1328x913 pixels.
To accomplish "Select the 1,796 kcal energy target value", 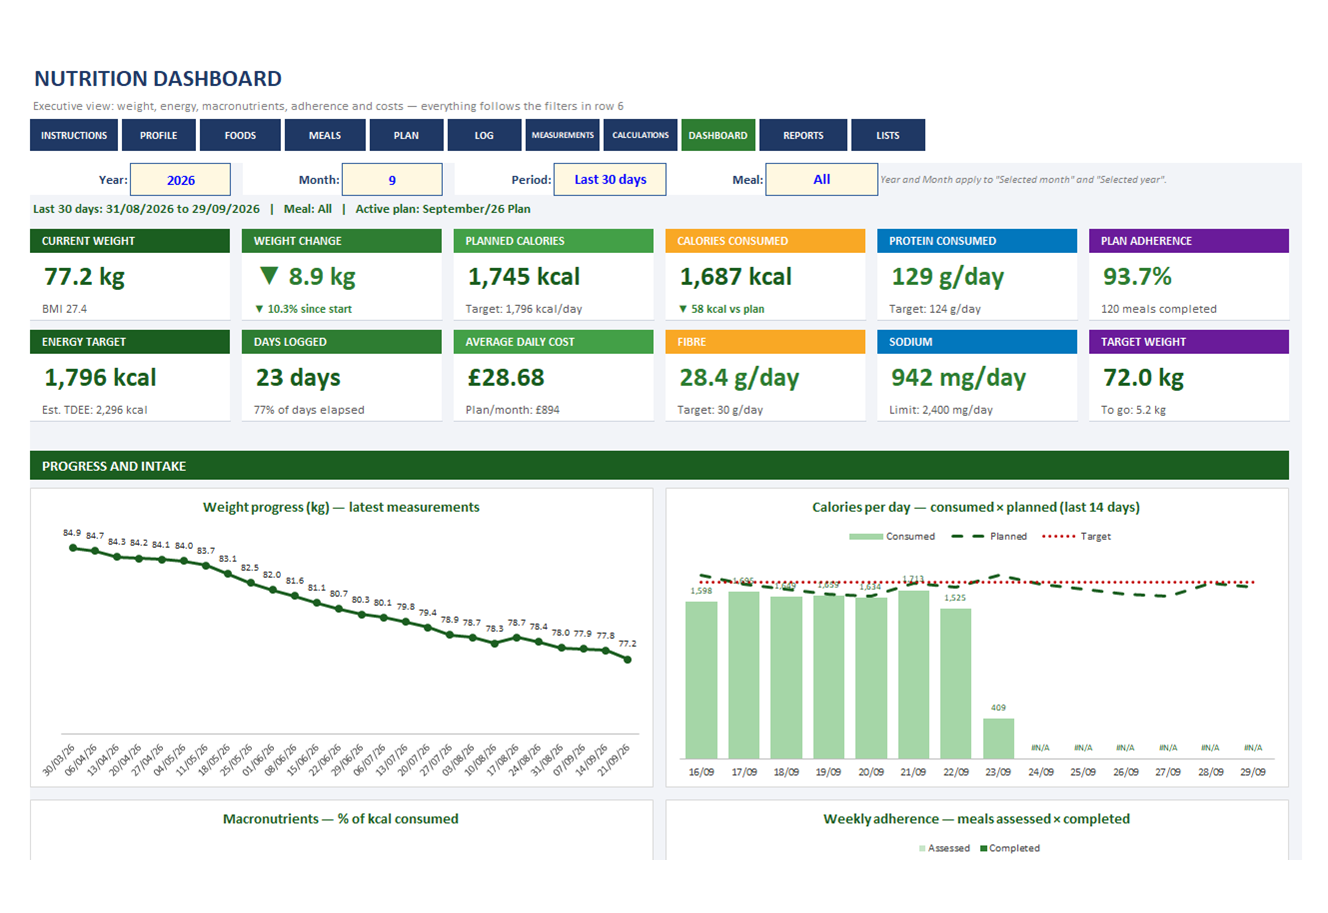I will pos(100,378).
